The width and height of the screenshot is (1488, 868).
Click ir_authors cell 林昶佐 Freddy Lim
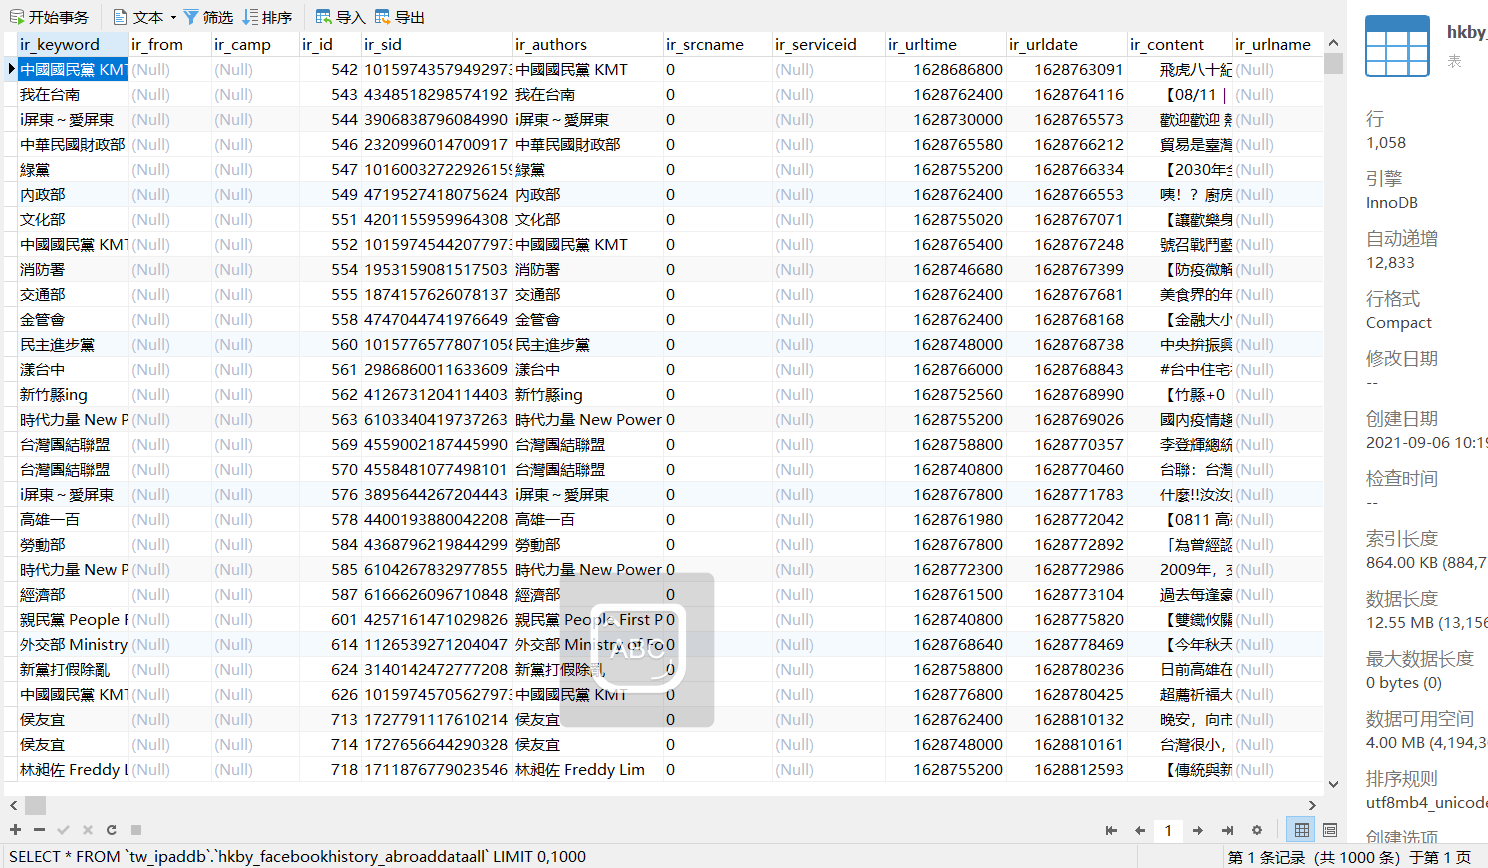click(587, 769)
